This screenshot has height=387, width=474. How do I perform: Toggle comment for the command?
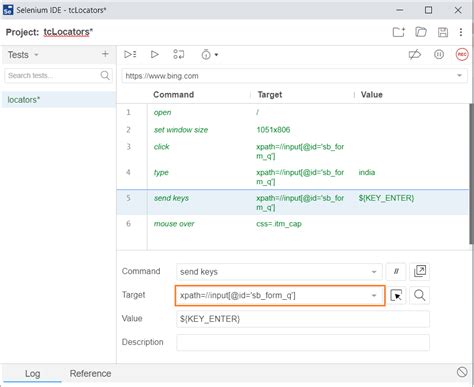(396, 271)
